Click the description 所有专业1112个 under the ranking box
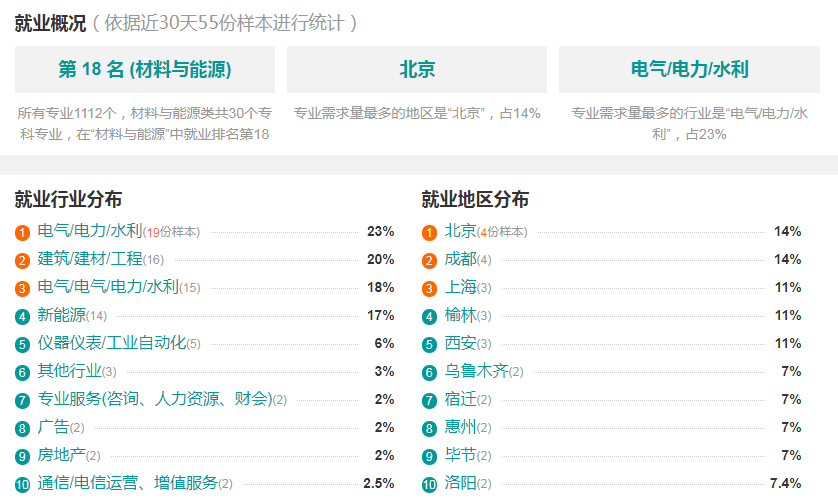Viewport: 838px width, 499px height. [145, 123]
